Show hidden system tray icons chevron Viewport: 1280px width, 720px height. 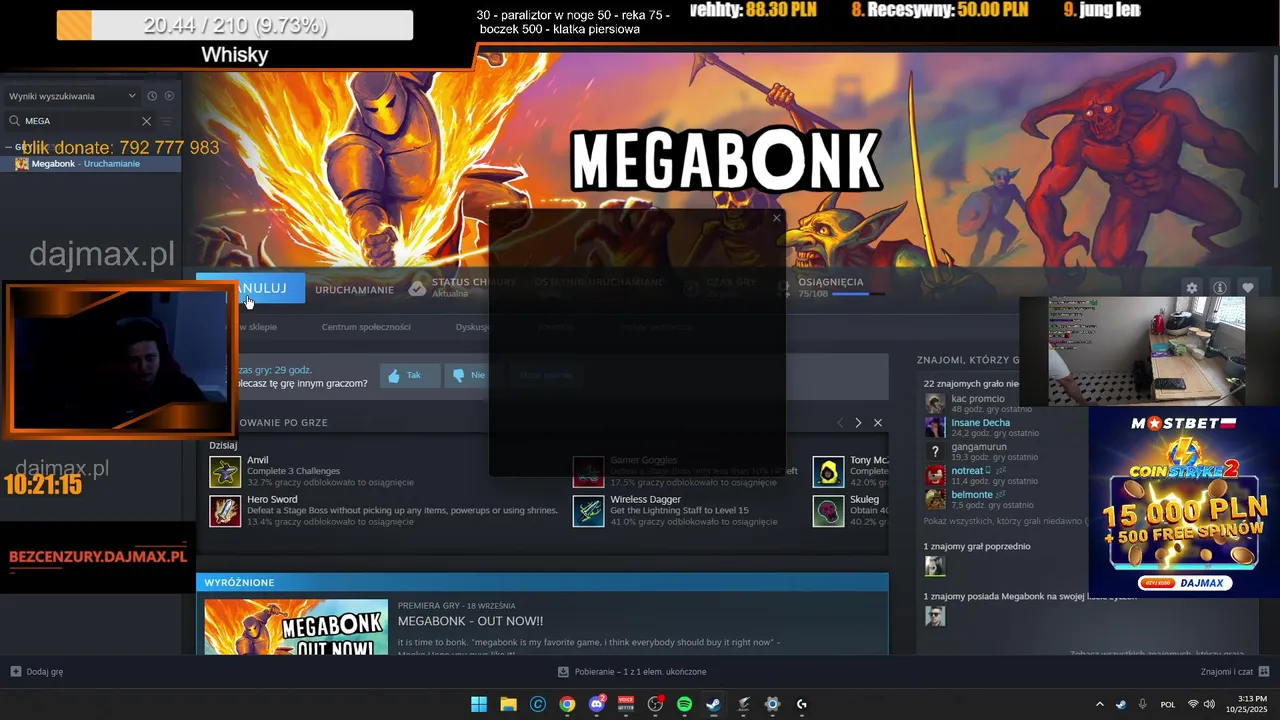point(1099,704)
